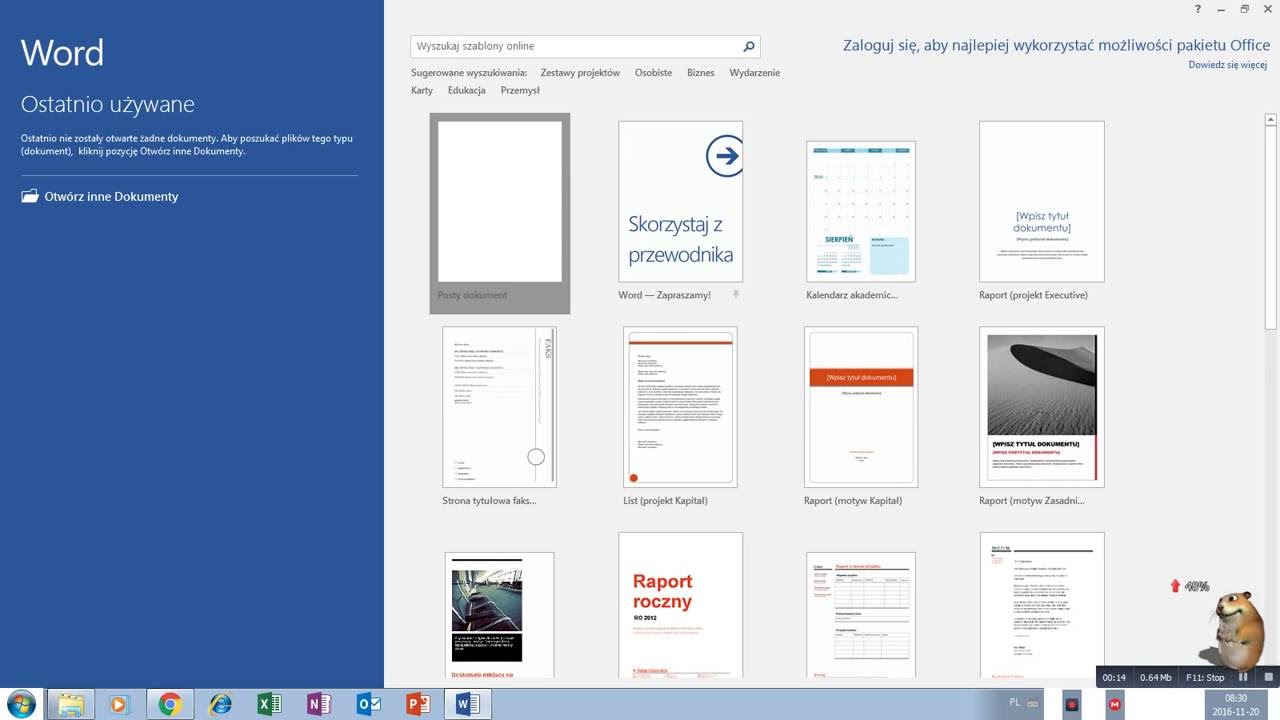Select the Osobiste suggested search

[x=653, y=73]
